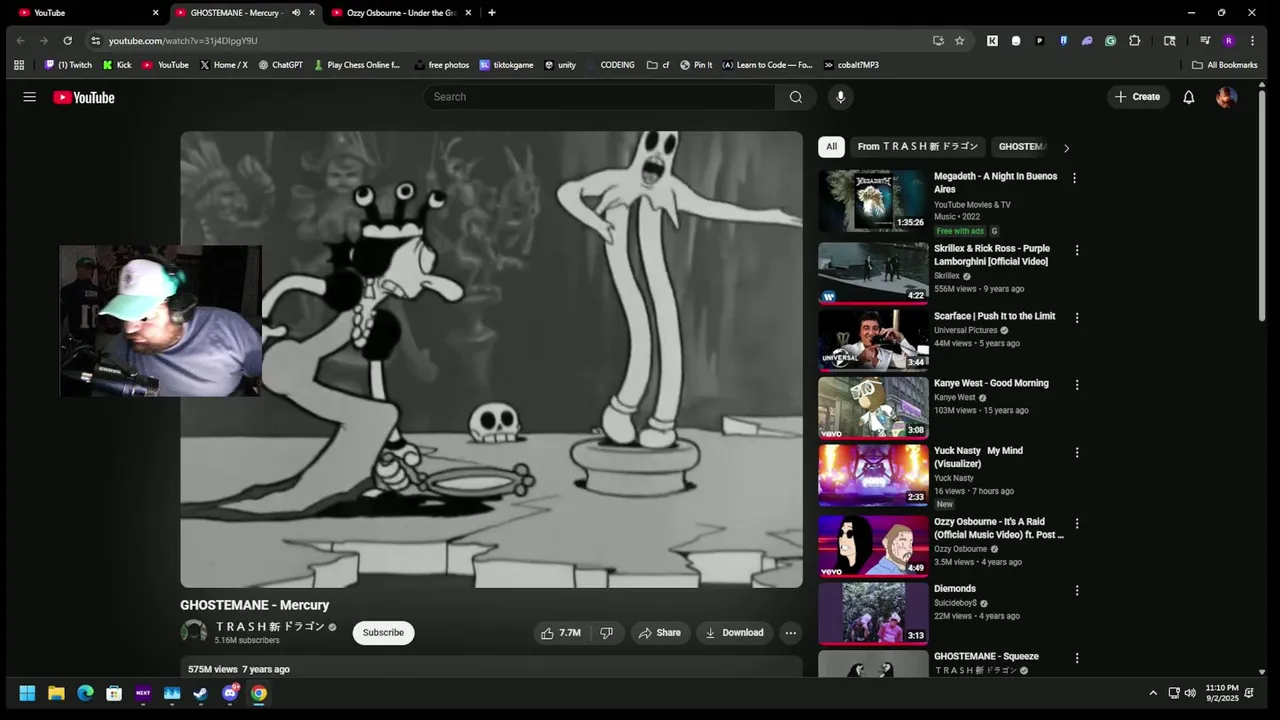Click the install app icon in address bar
This screenshot has width=1280, height=720.
coord(938,41)
